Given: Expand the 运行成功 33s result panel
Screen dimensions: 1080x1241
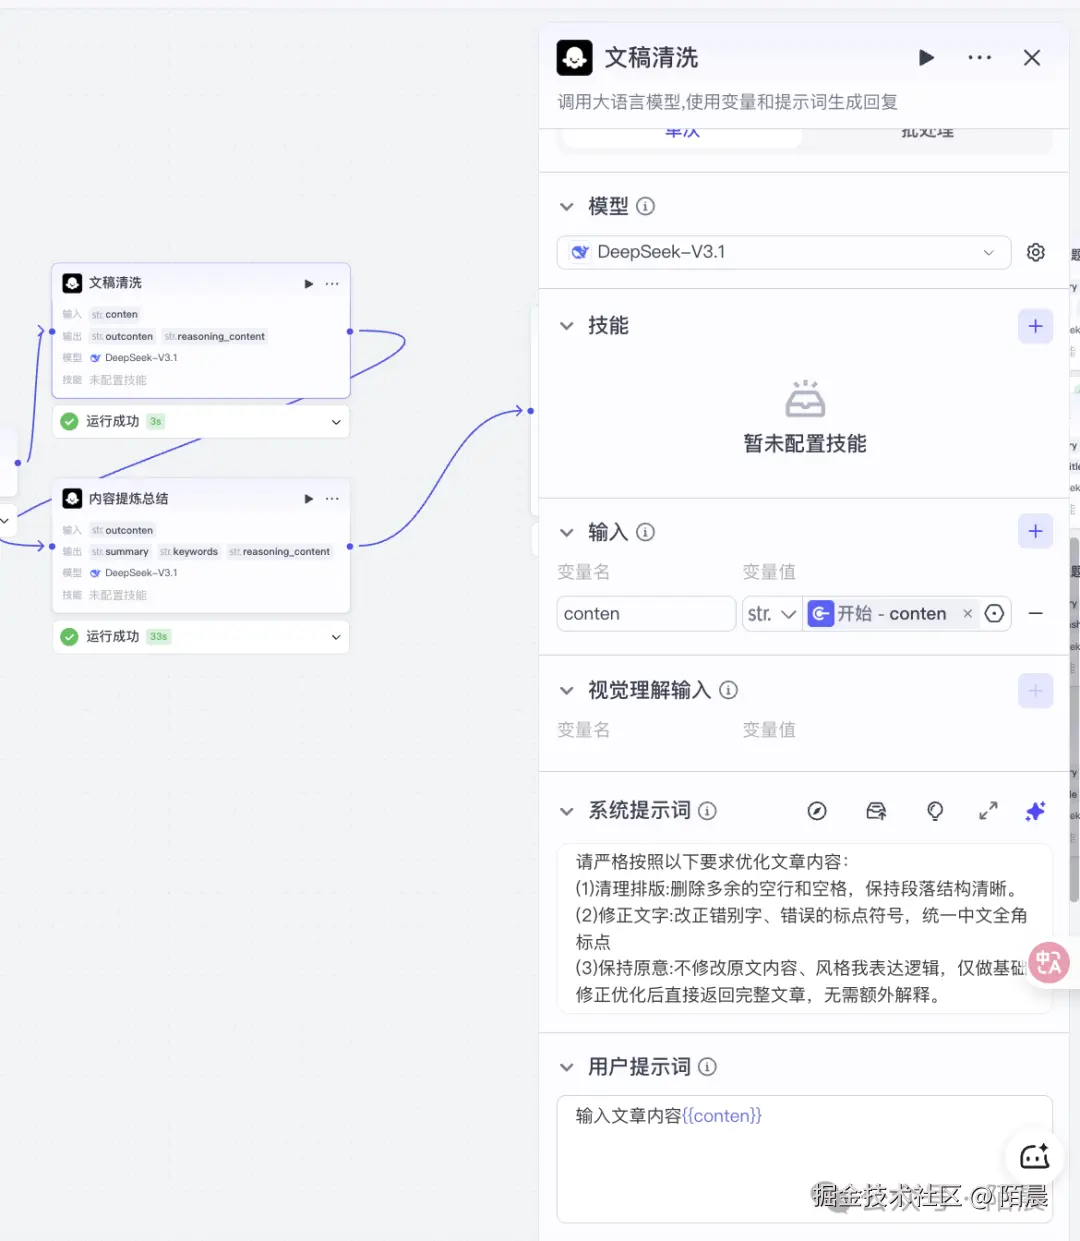Looking at the screenshot, I should (335, 636).
